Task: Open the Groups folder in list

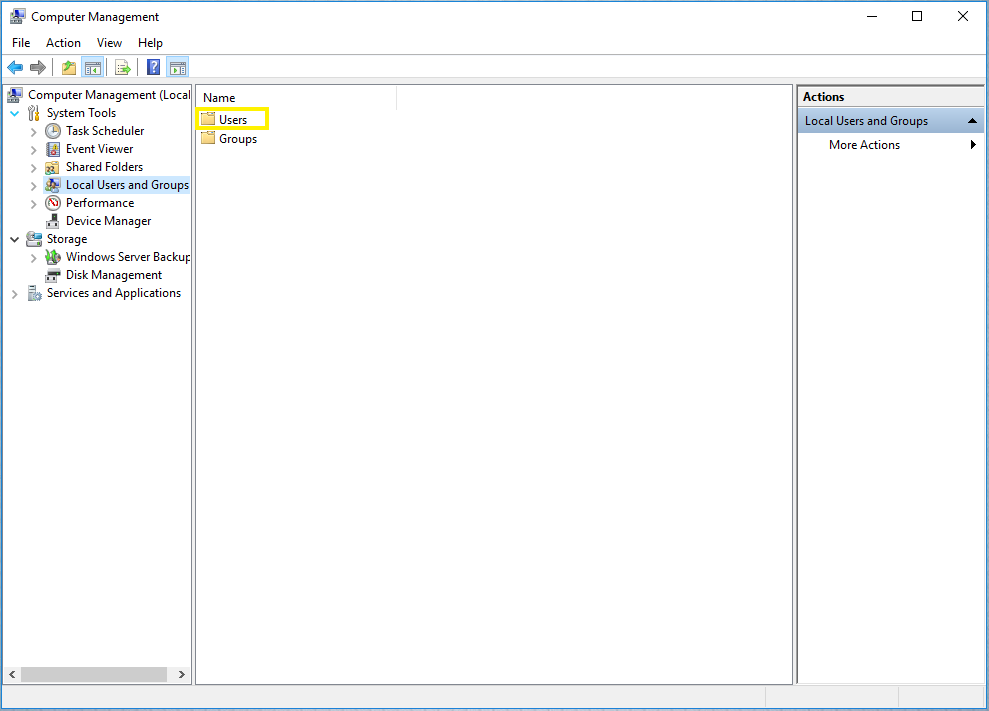Action: [237, 139]
